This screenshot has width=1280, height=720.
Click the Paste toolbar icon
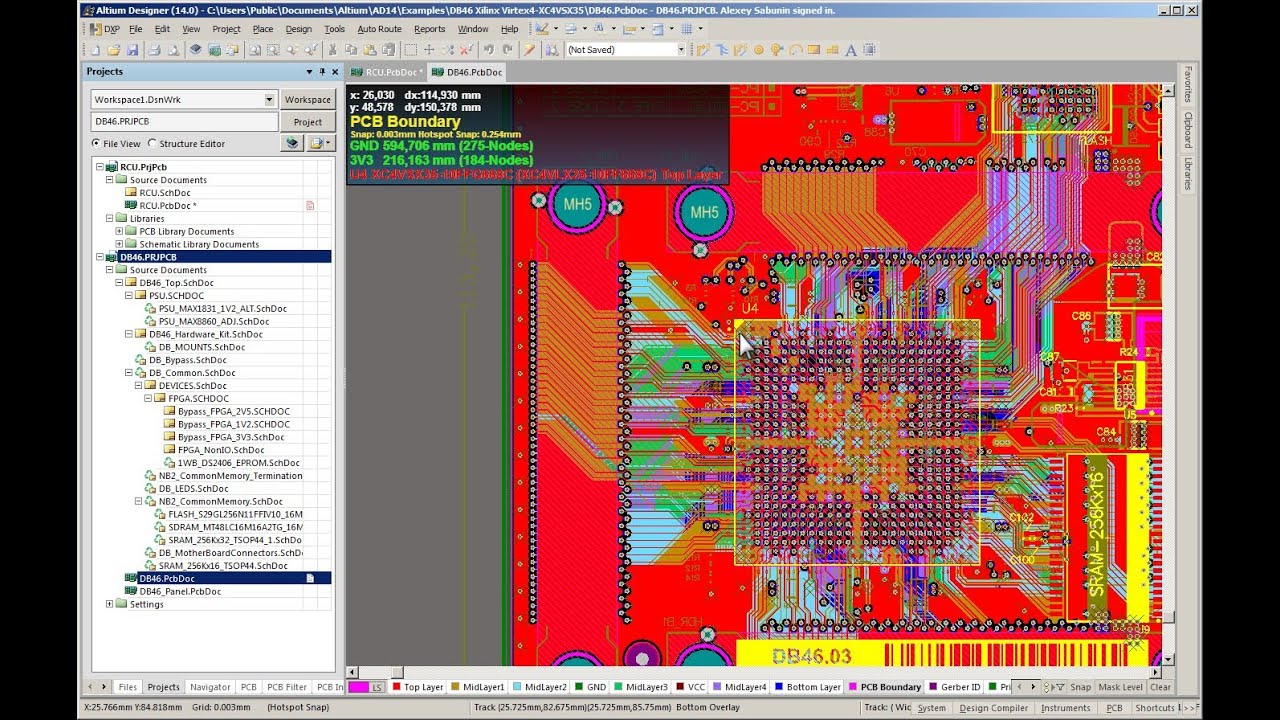(x=370, y=50)
